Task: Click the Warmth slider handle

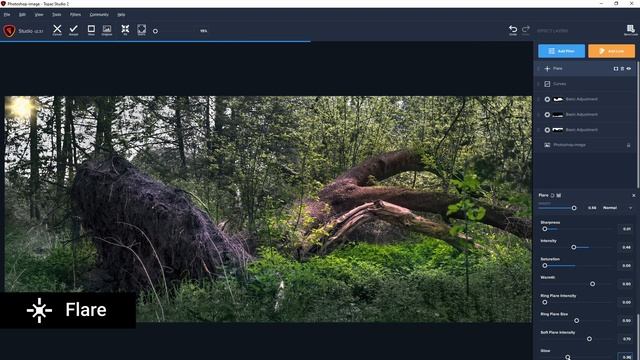Action: (592, 284)
